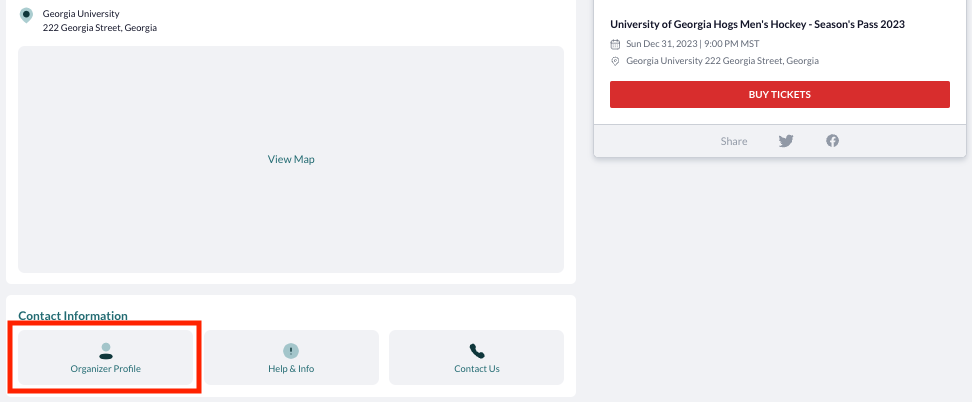
Task: Click the calendar icon beside the event date
Action: click(x=615, y=44)
